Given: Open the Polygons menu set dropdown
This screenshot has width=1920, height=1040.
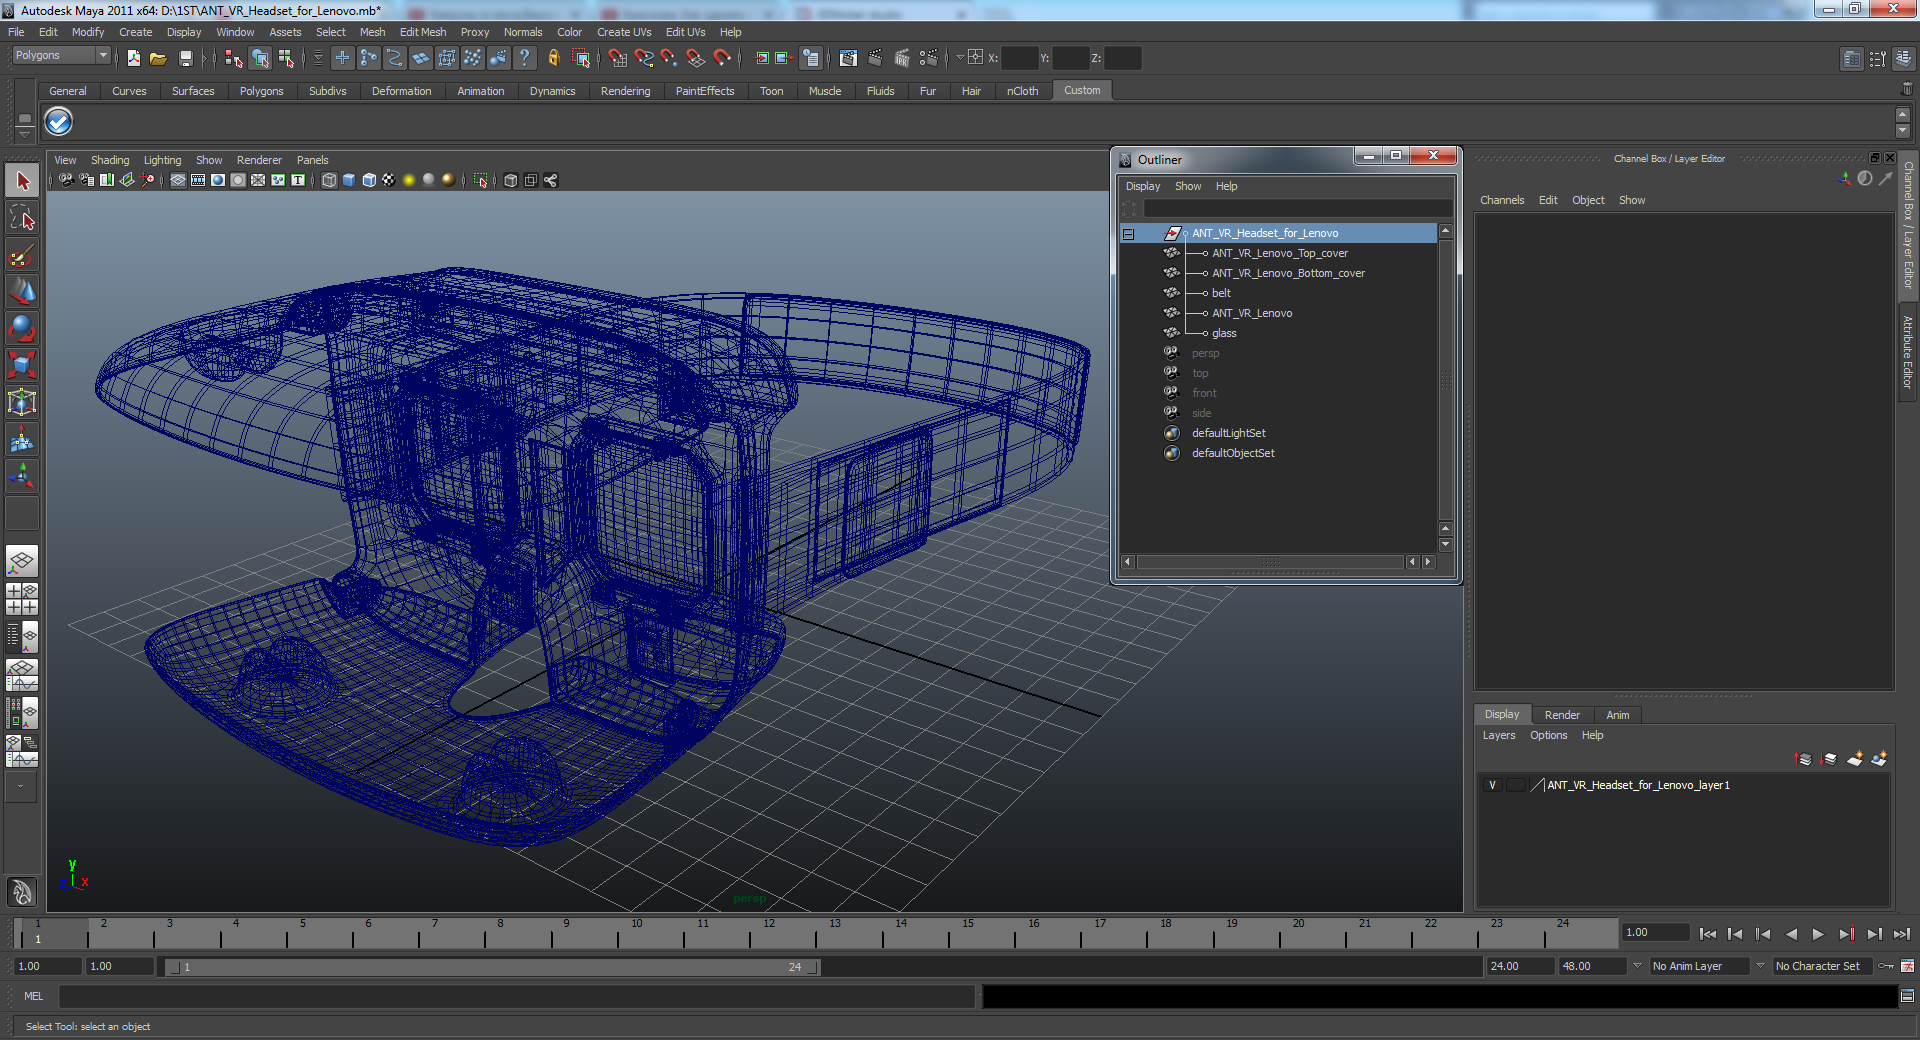Looking at the screenshot, I should point(102,56).
